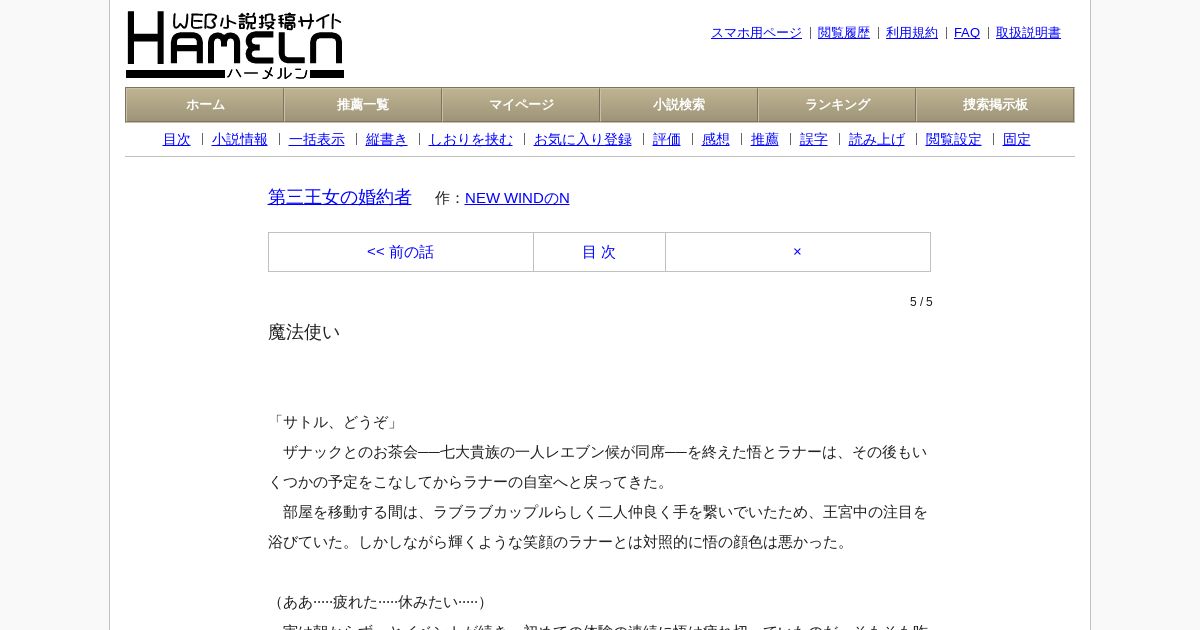Screen dimensions: 1200x630
Task: Click 目 次 in chapter navigation box
Action: tap(599, 252)
